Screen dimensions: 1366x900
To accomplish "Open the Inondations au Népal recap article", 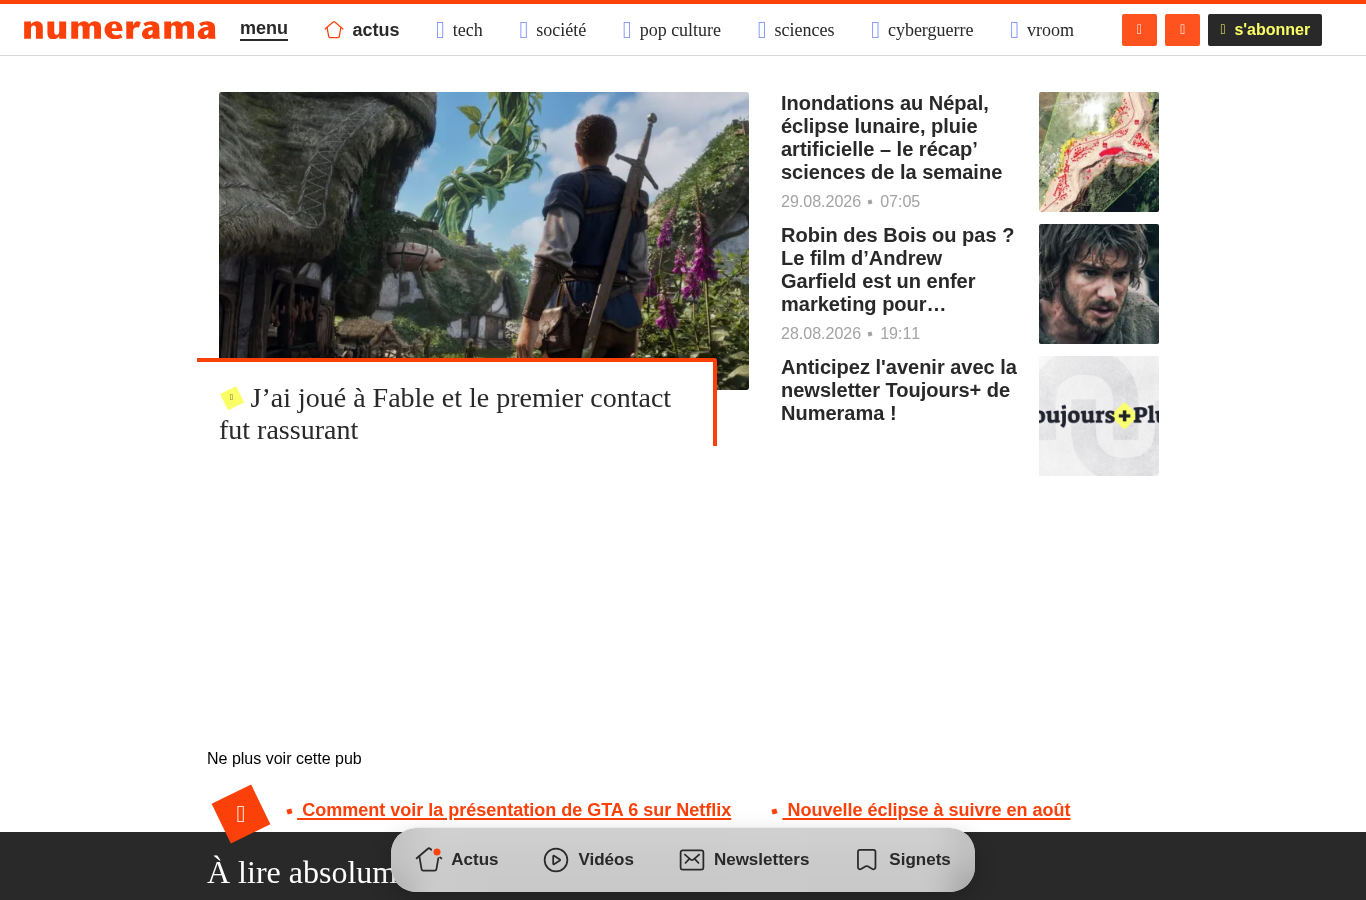I will tap(892, 138).
